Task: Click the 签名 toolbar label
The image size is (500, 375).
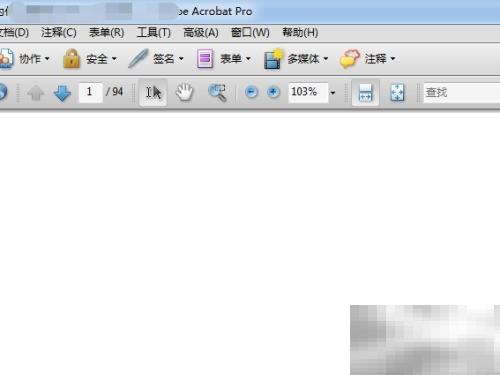Action: point(164,59)
